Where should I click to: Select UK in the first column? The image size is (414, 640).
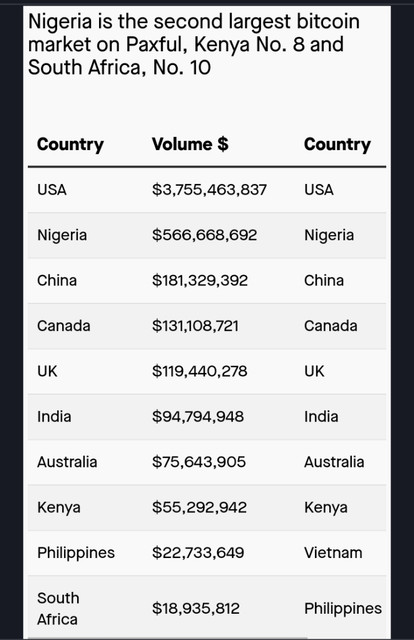tap(47, 371)
